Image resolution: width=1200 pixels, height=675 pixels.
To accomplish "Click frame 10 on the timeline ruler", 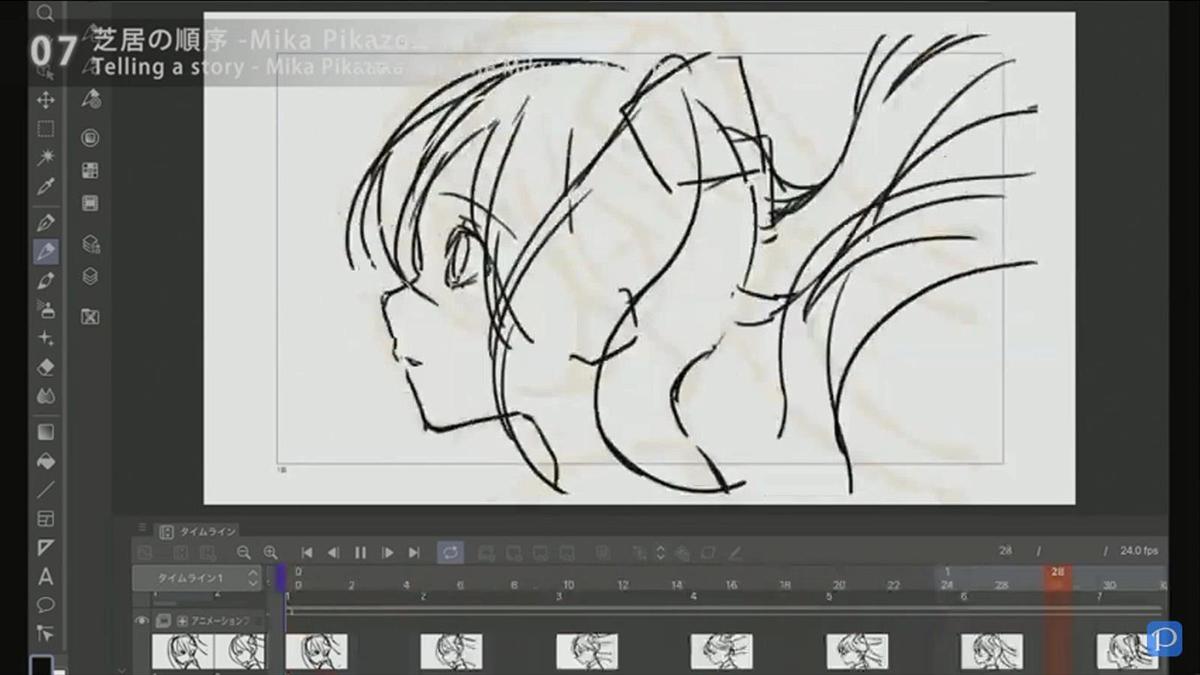I will [x=568, y=585].
